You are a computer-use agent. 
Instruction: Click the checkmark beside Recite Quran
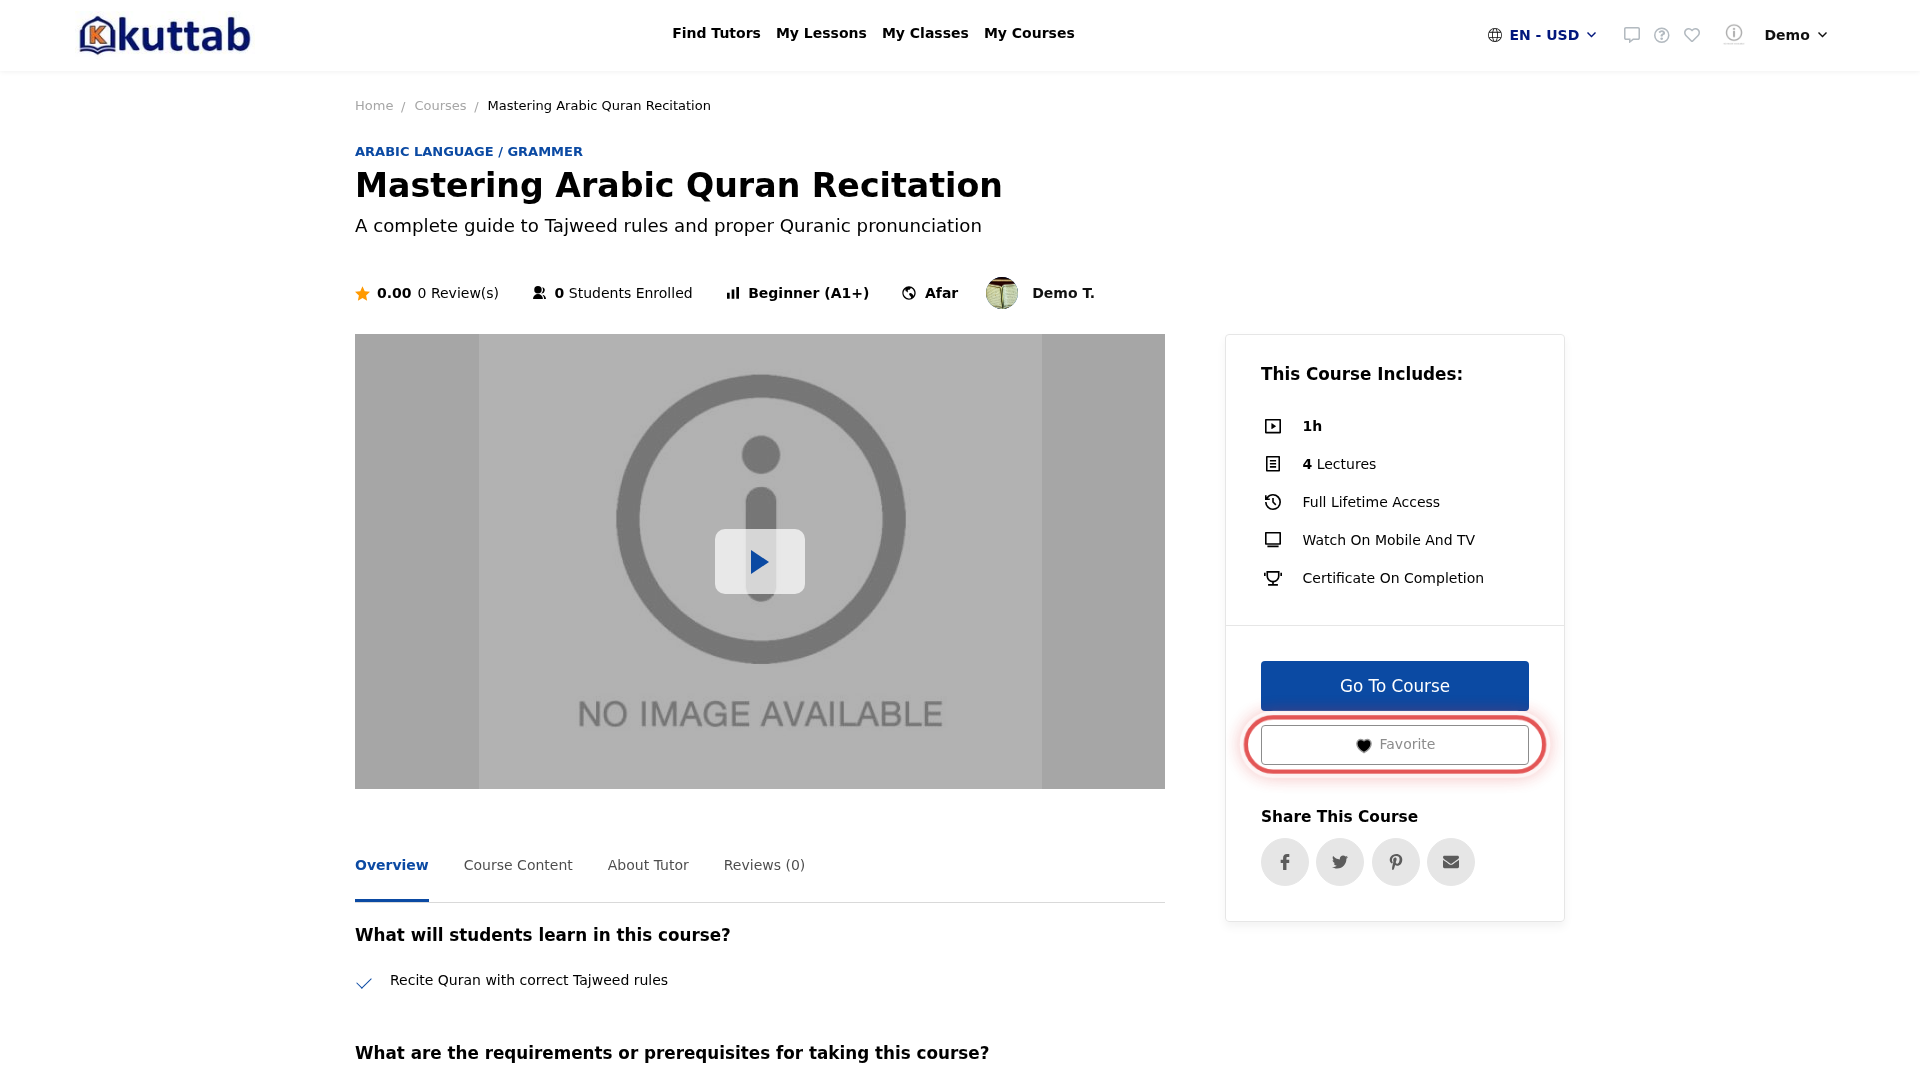pos(364,983)
